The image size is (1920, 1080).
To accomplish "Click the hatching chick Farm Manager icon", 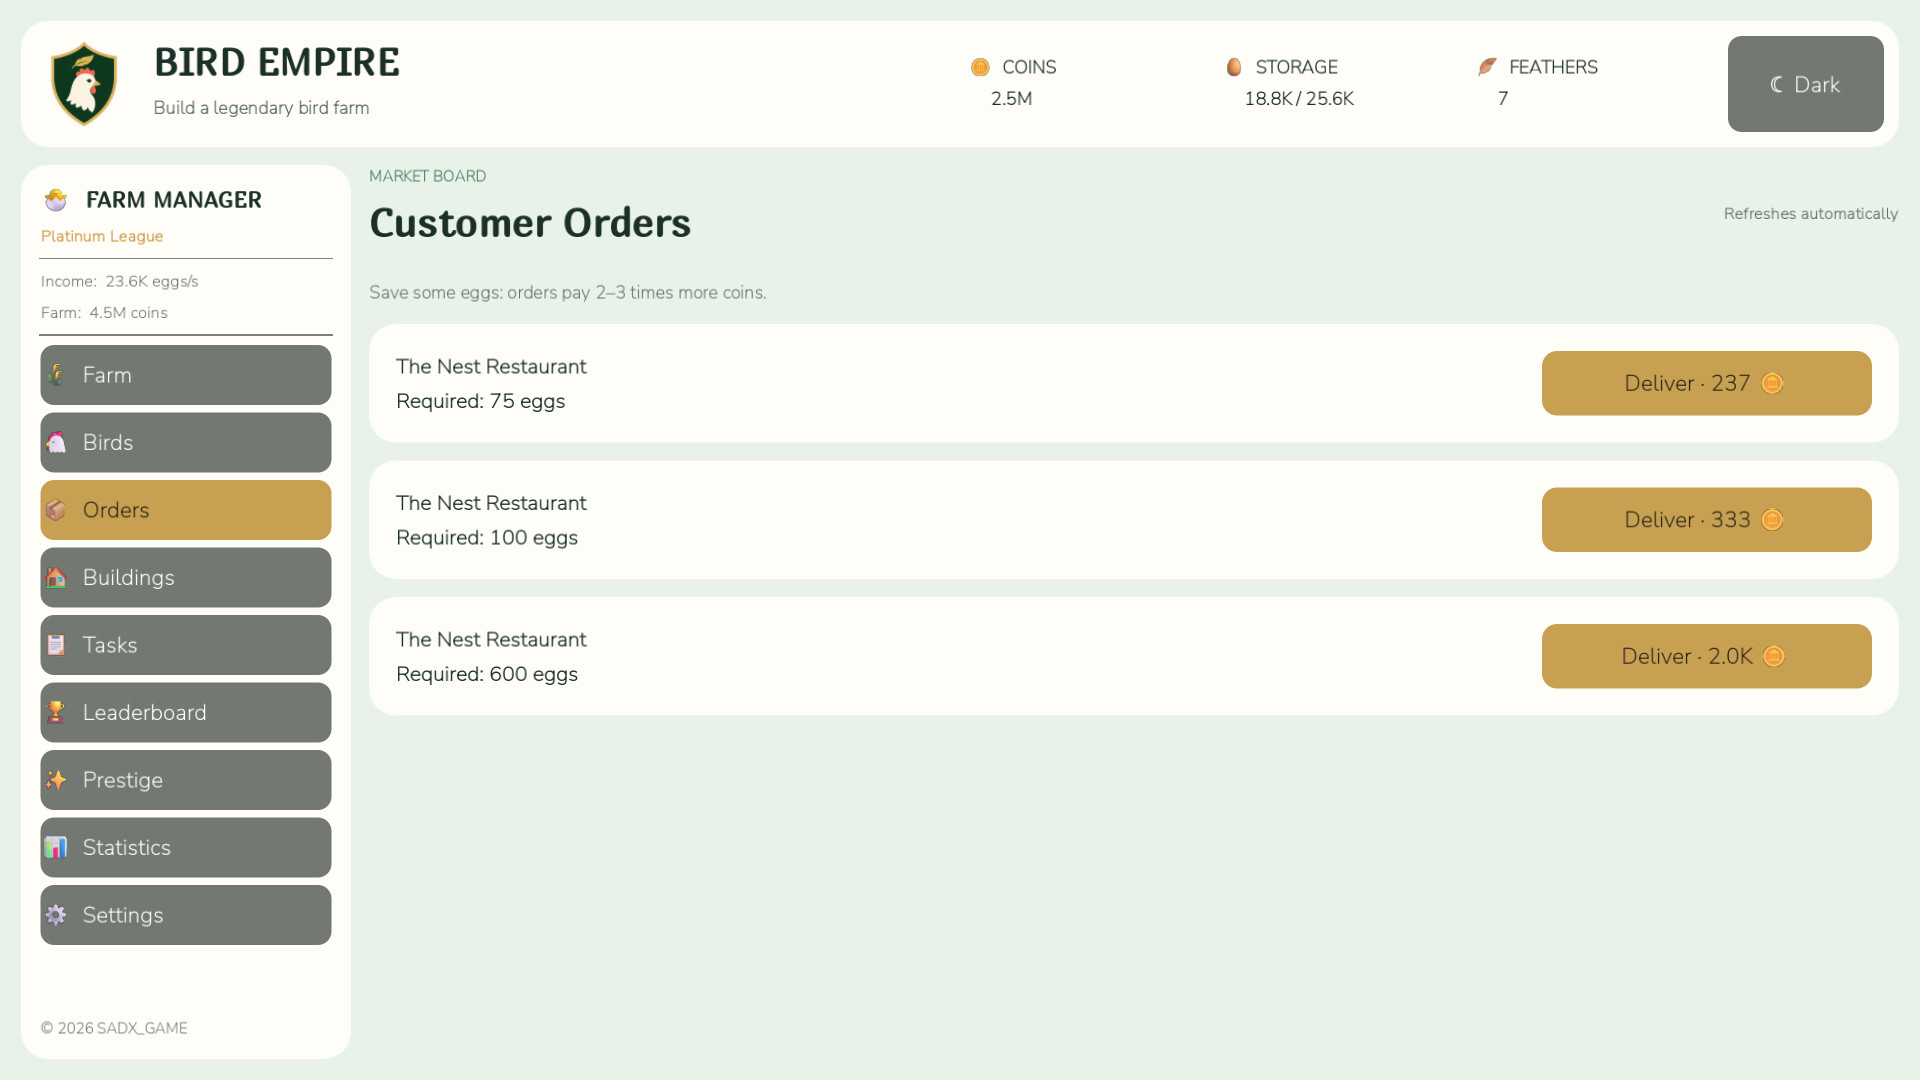I will tap(56, 200).
